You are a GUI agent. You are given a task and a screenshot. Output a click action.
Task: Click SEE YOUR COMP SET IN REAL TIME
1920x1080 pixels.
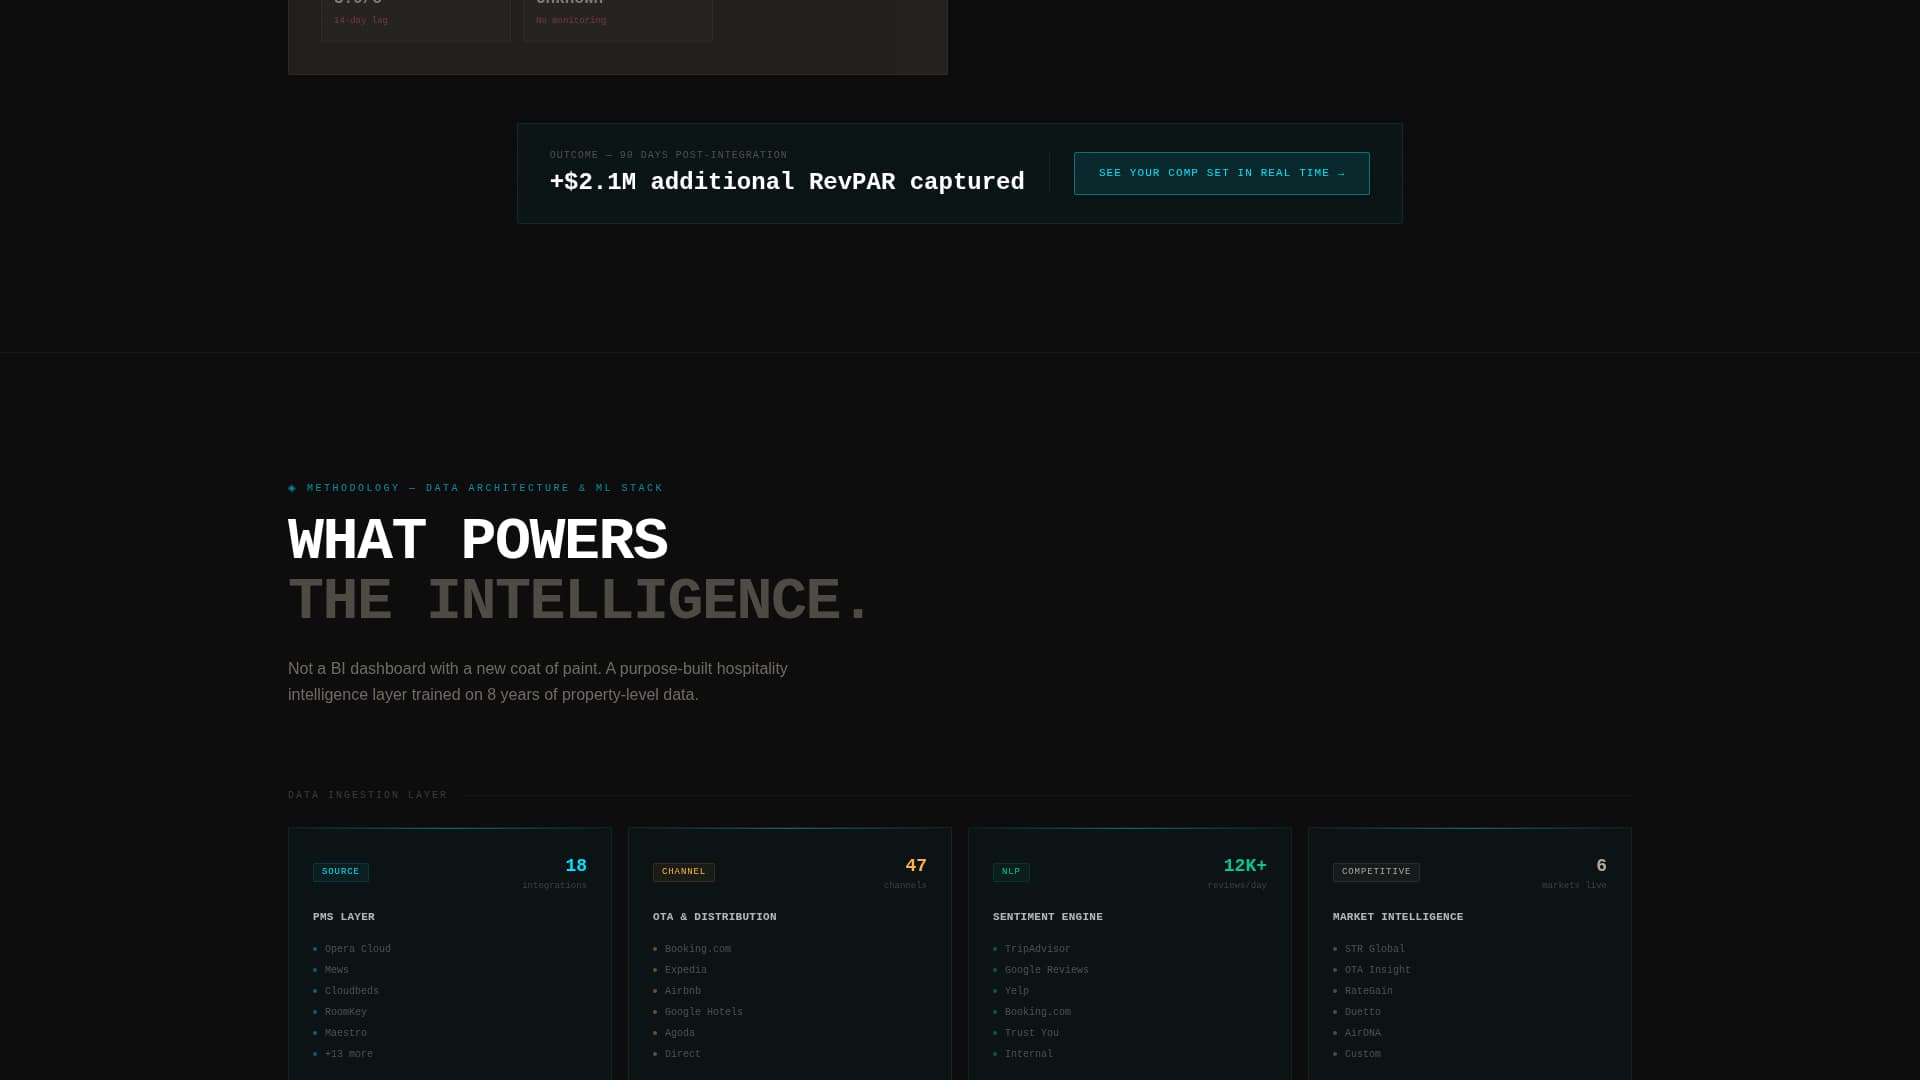click(1221, 173)
